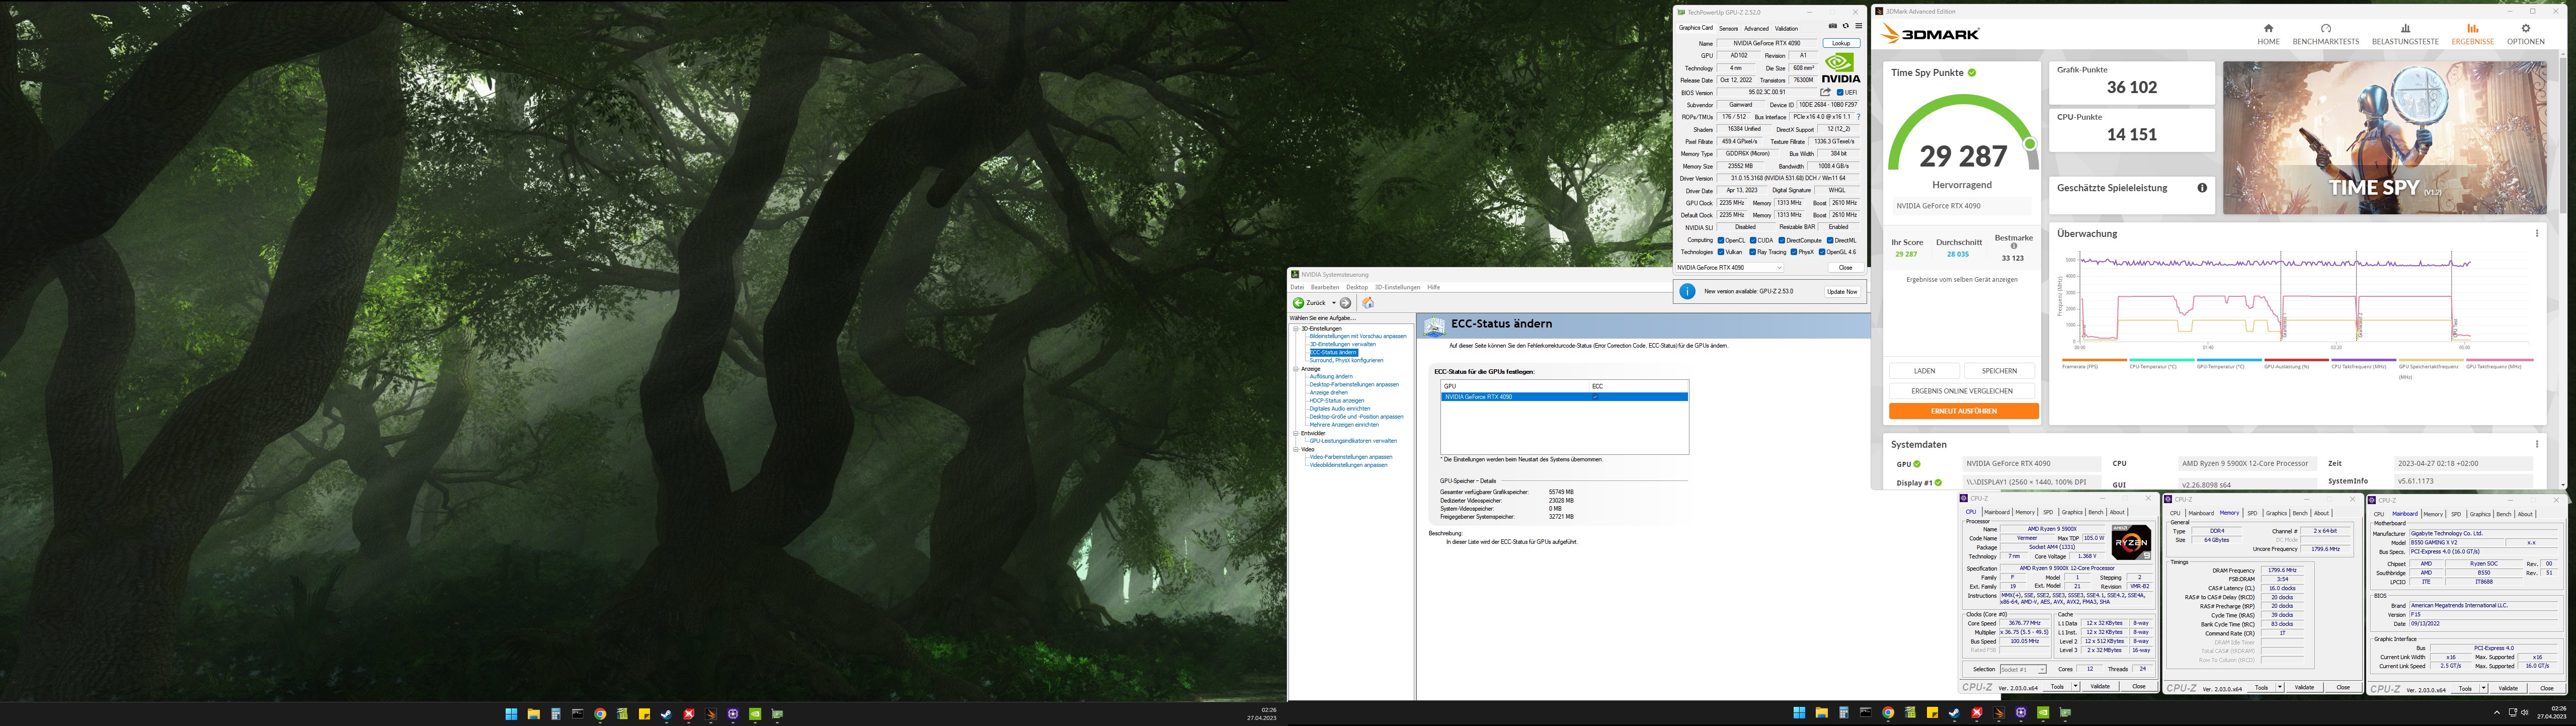Take a GPU-Z screenshot with camera icon
This screenshot has width=2576, height=726.
[1833, 26]
